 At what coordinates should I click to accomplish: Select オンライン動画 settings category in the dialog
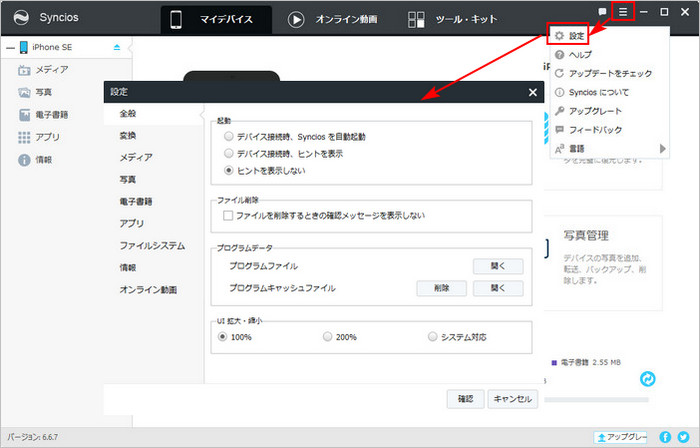point(148,290)
